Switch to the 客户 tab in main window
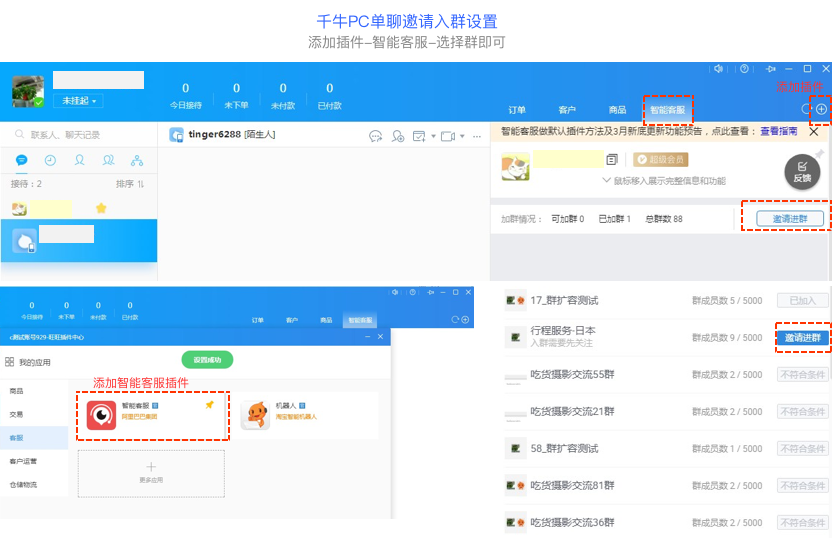This screenshot has width=832, height=538. click(567, 110)
